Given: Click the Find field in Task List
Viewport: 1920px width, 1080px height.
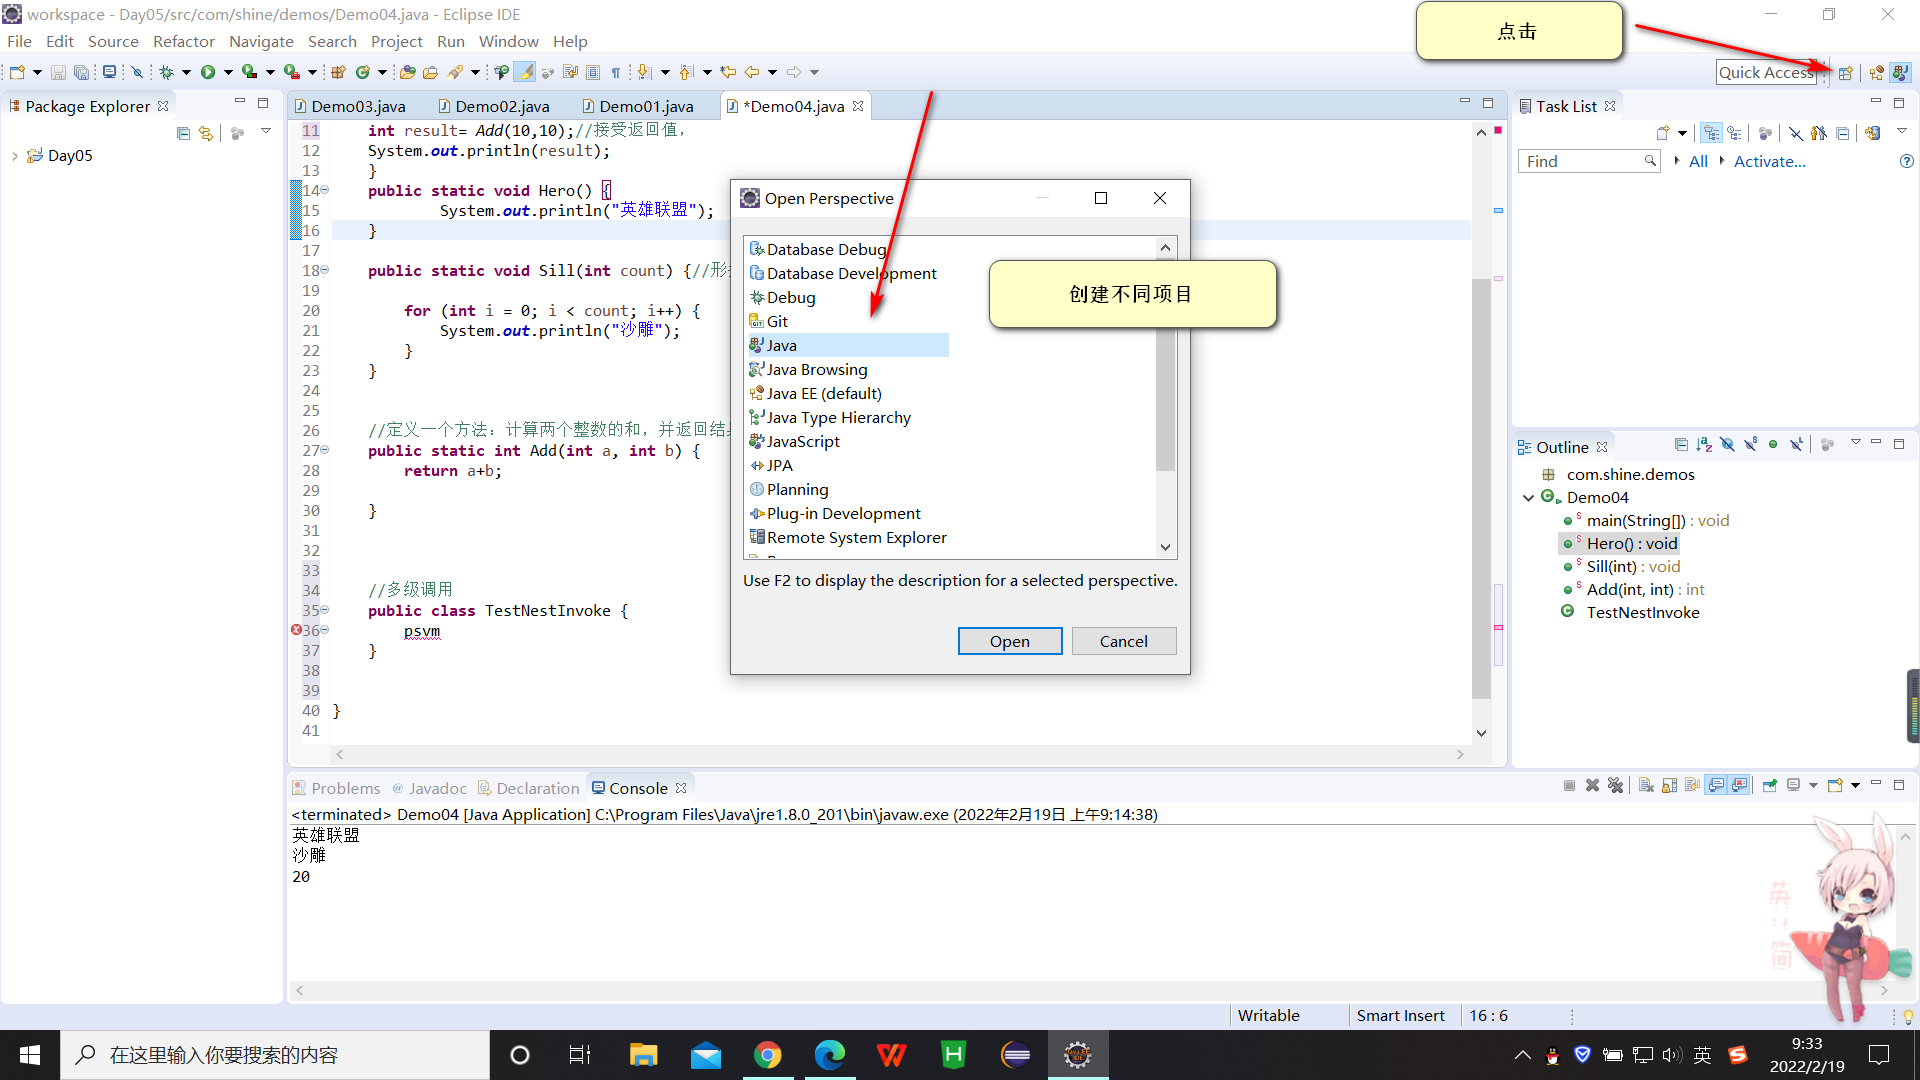Looking at the screenshot, I should coord(1589,161).
